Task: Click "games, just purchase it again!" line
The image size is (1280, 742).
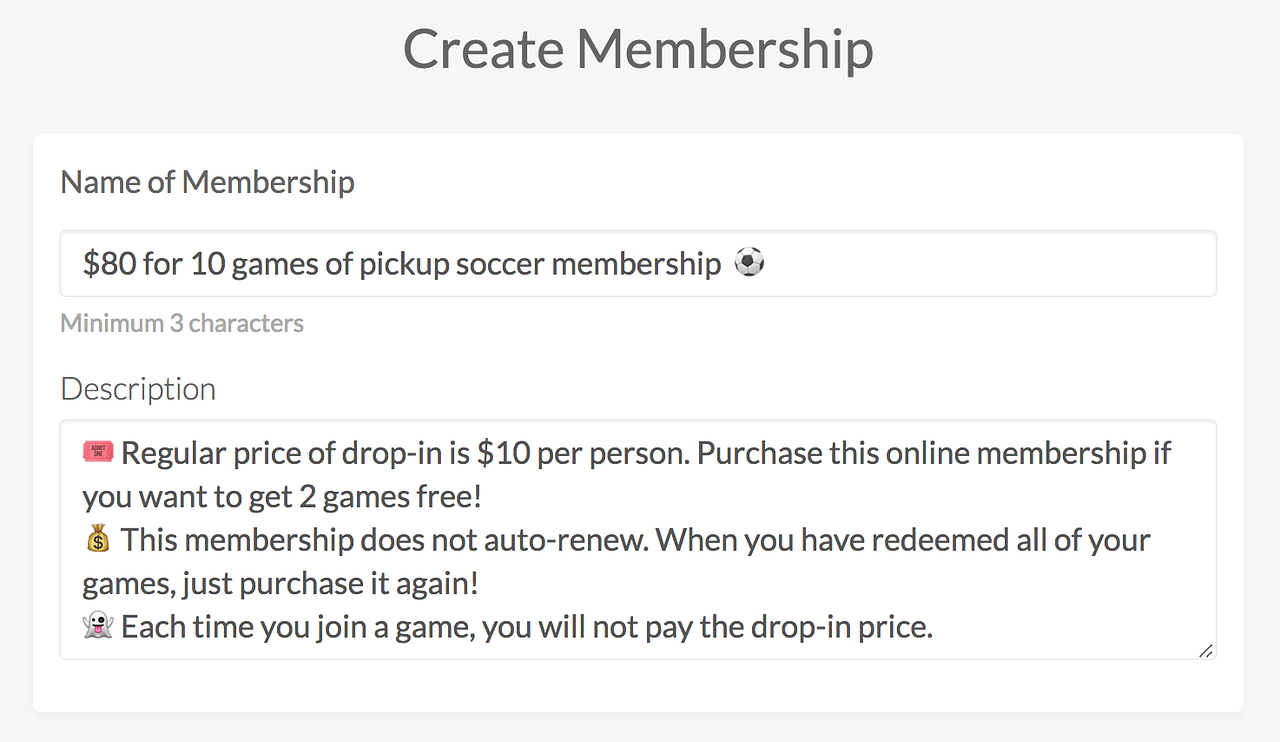Action: coord(280,584)
